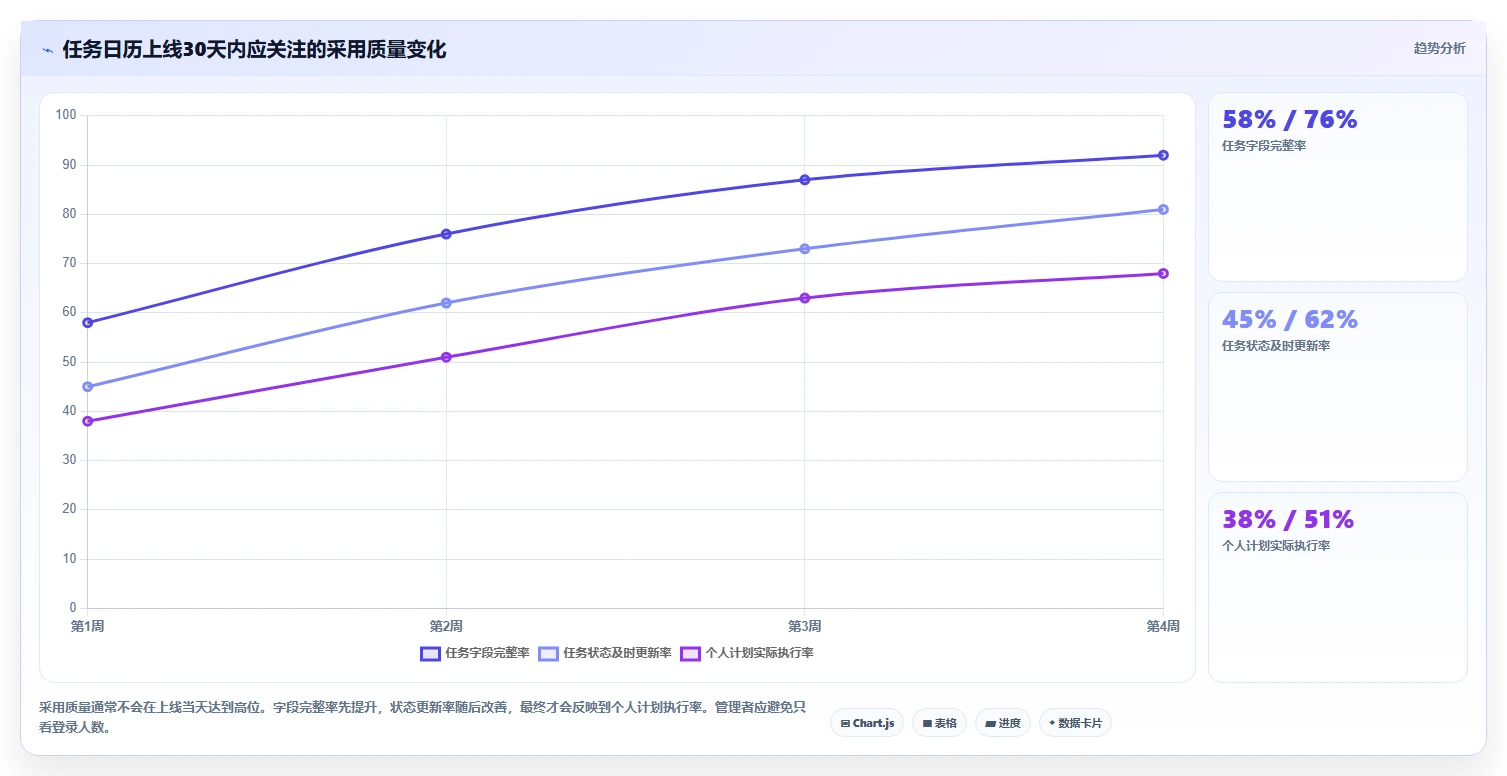The width and height of the screenshot is (1507, 776).
Task: Click the 100 y-axis label
Action: pyautogui.click(x=66, y=115)
